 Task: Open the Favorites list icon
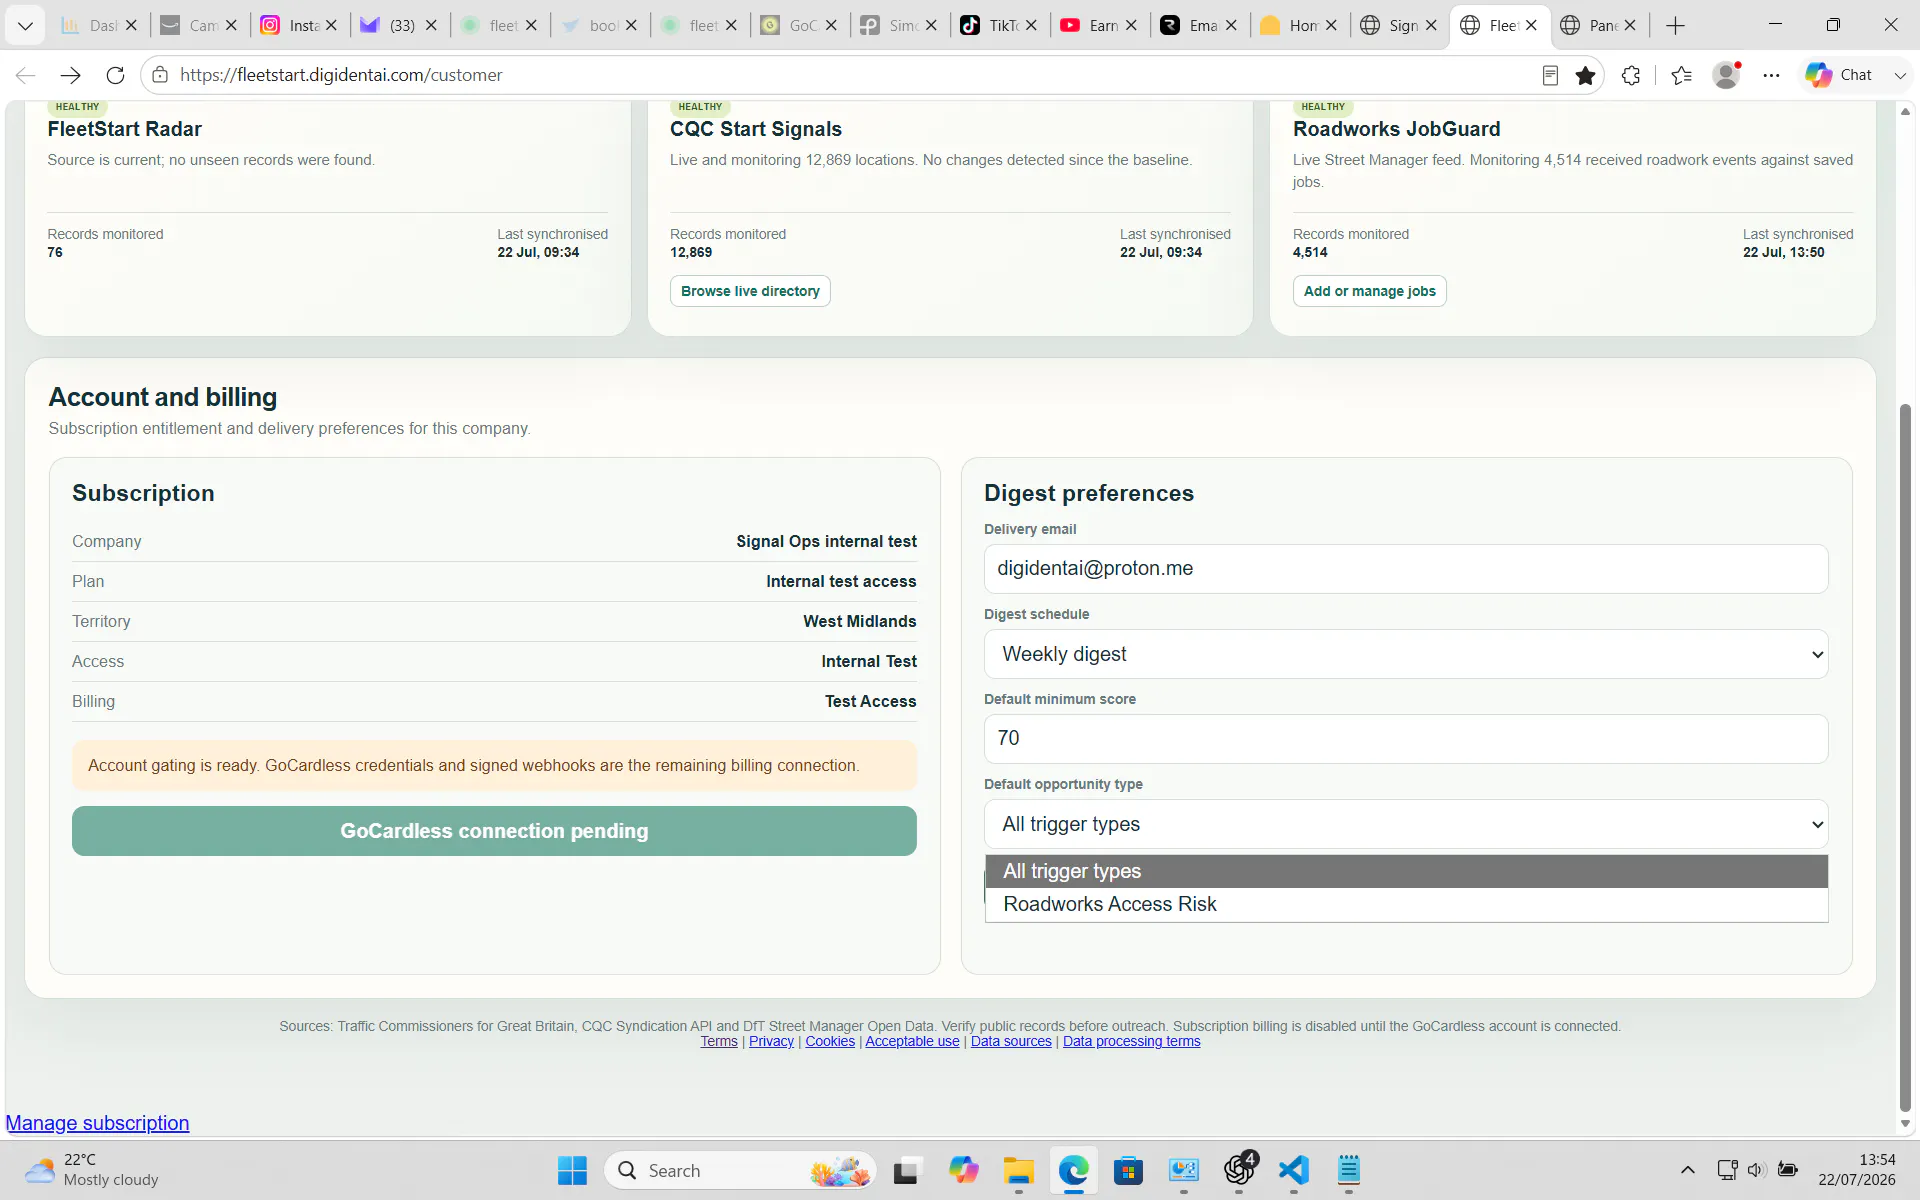pyautogui.click(x=1681, y=75)
